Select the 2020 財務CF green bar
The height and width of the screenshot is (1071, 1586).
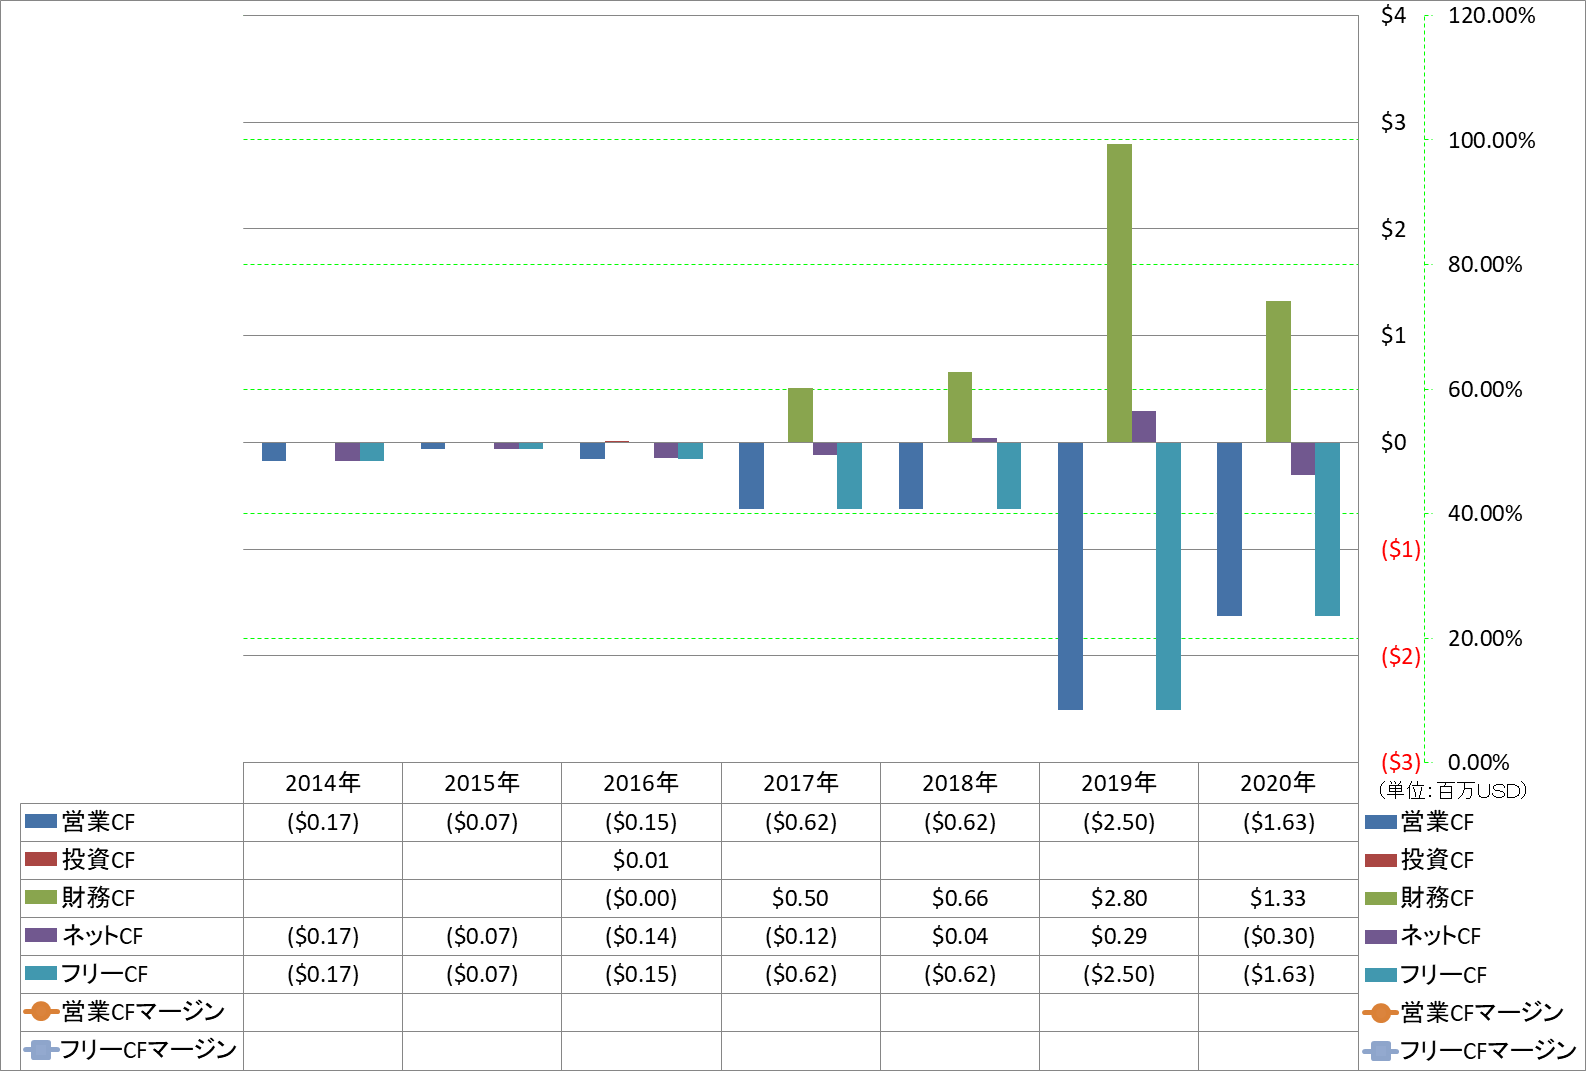(x=1278, y=371)
